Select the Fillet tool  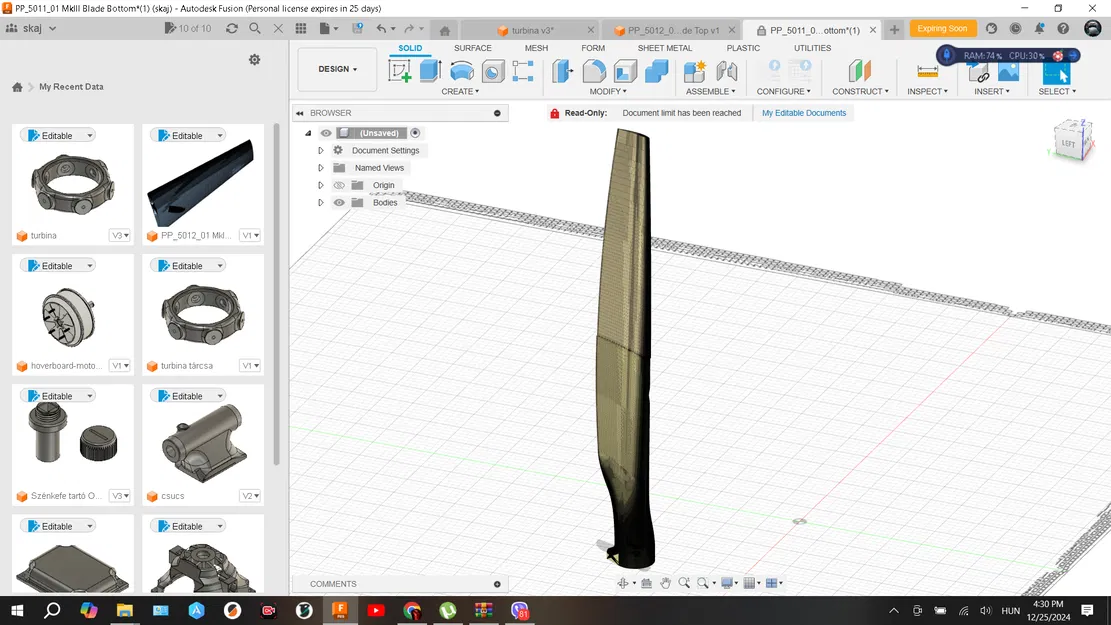click(x=594, y=71)
